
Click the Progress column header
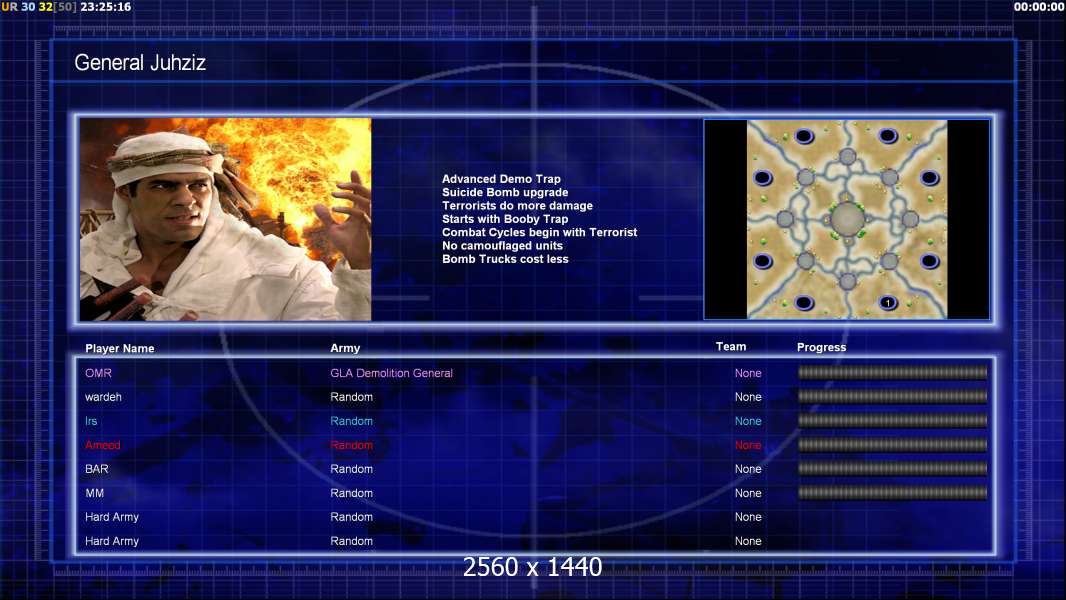pyautogui.click(x=821, y=347)
